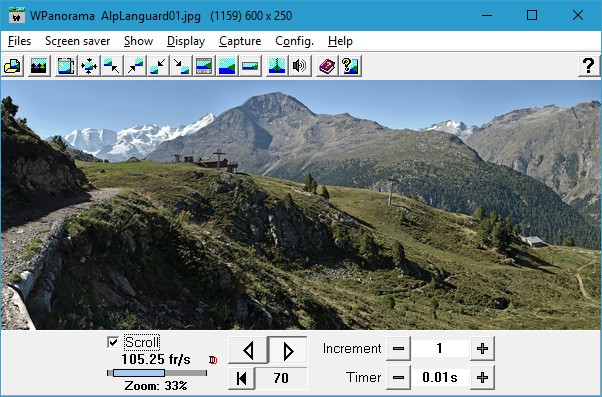
Task: Click the blue zoom slider bar
Action: pyautogui.click(x=139, y=373)
